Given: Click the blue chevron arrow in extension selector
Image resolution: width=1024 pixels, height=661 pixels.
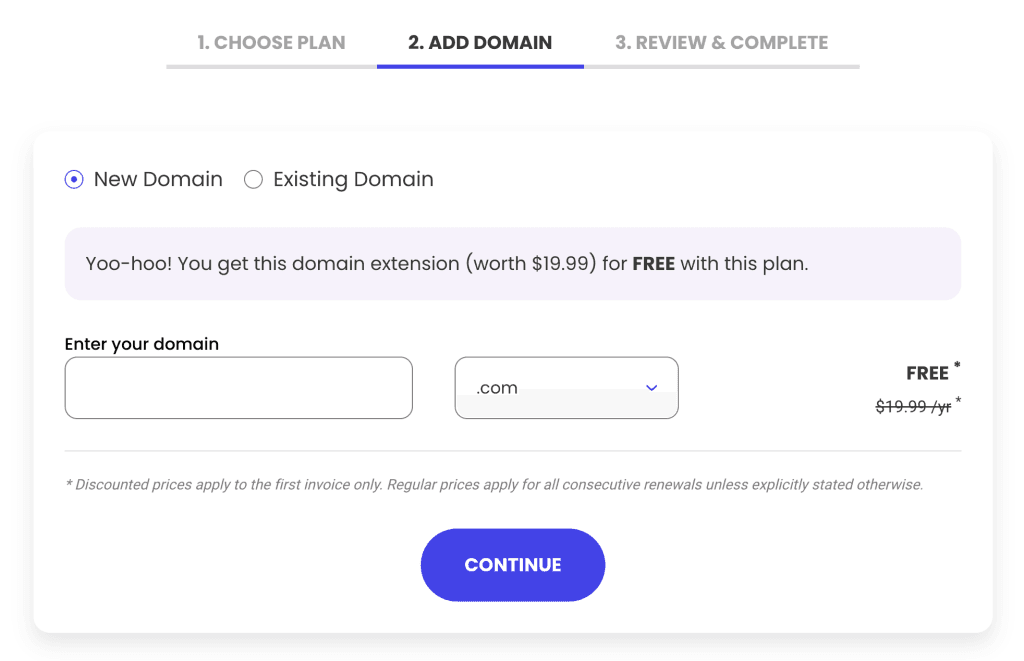Looking at the screenshot, I should tap(652, 388).
